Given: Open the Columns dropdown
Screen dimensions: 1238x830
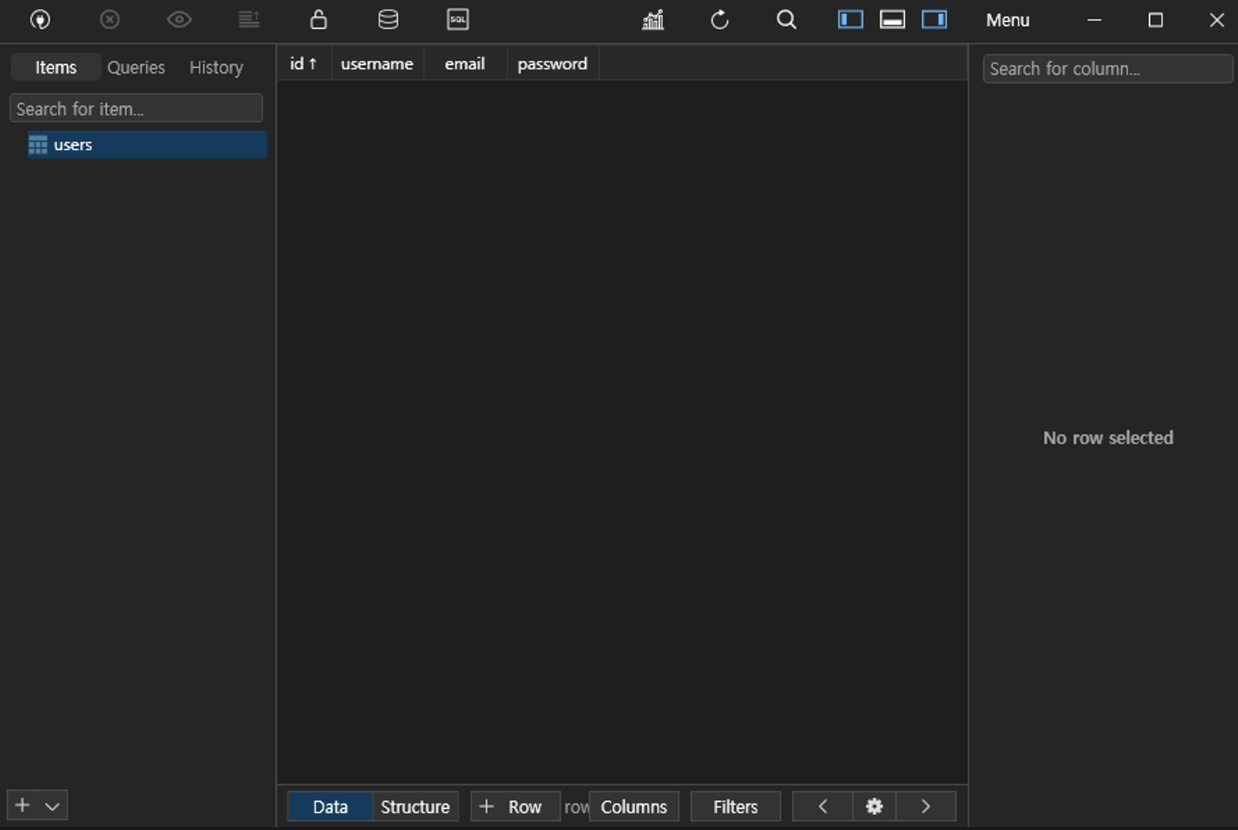Looking at the screenshot, I should pos(633,807).
